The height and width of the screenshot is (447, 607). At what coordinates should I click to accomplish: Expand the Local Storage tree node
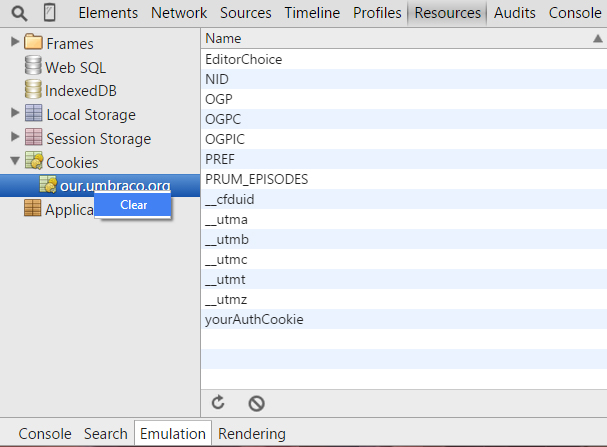pos(14,114)
